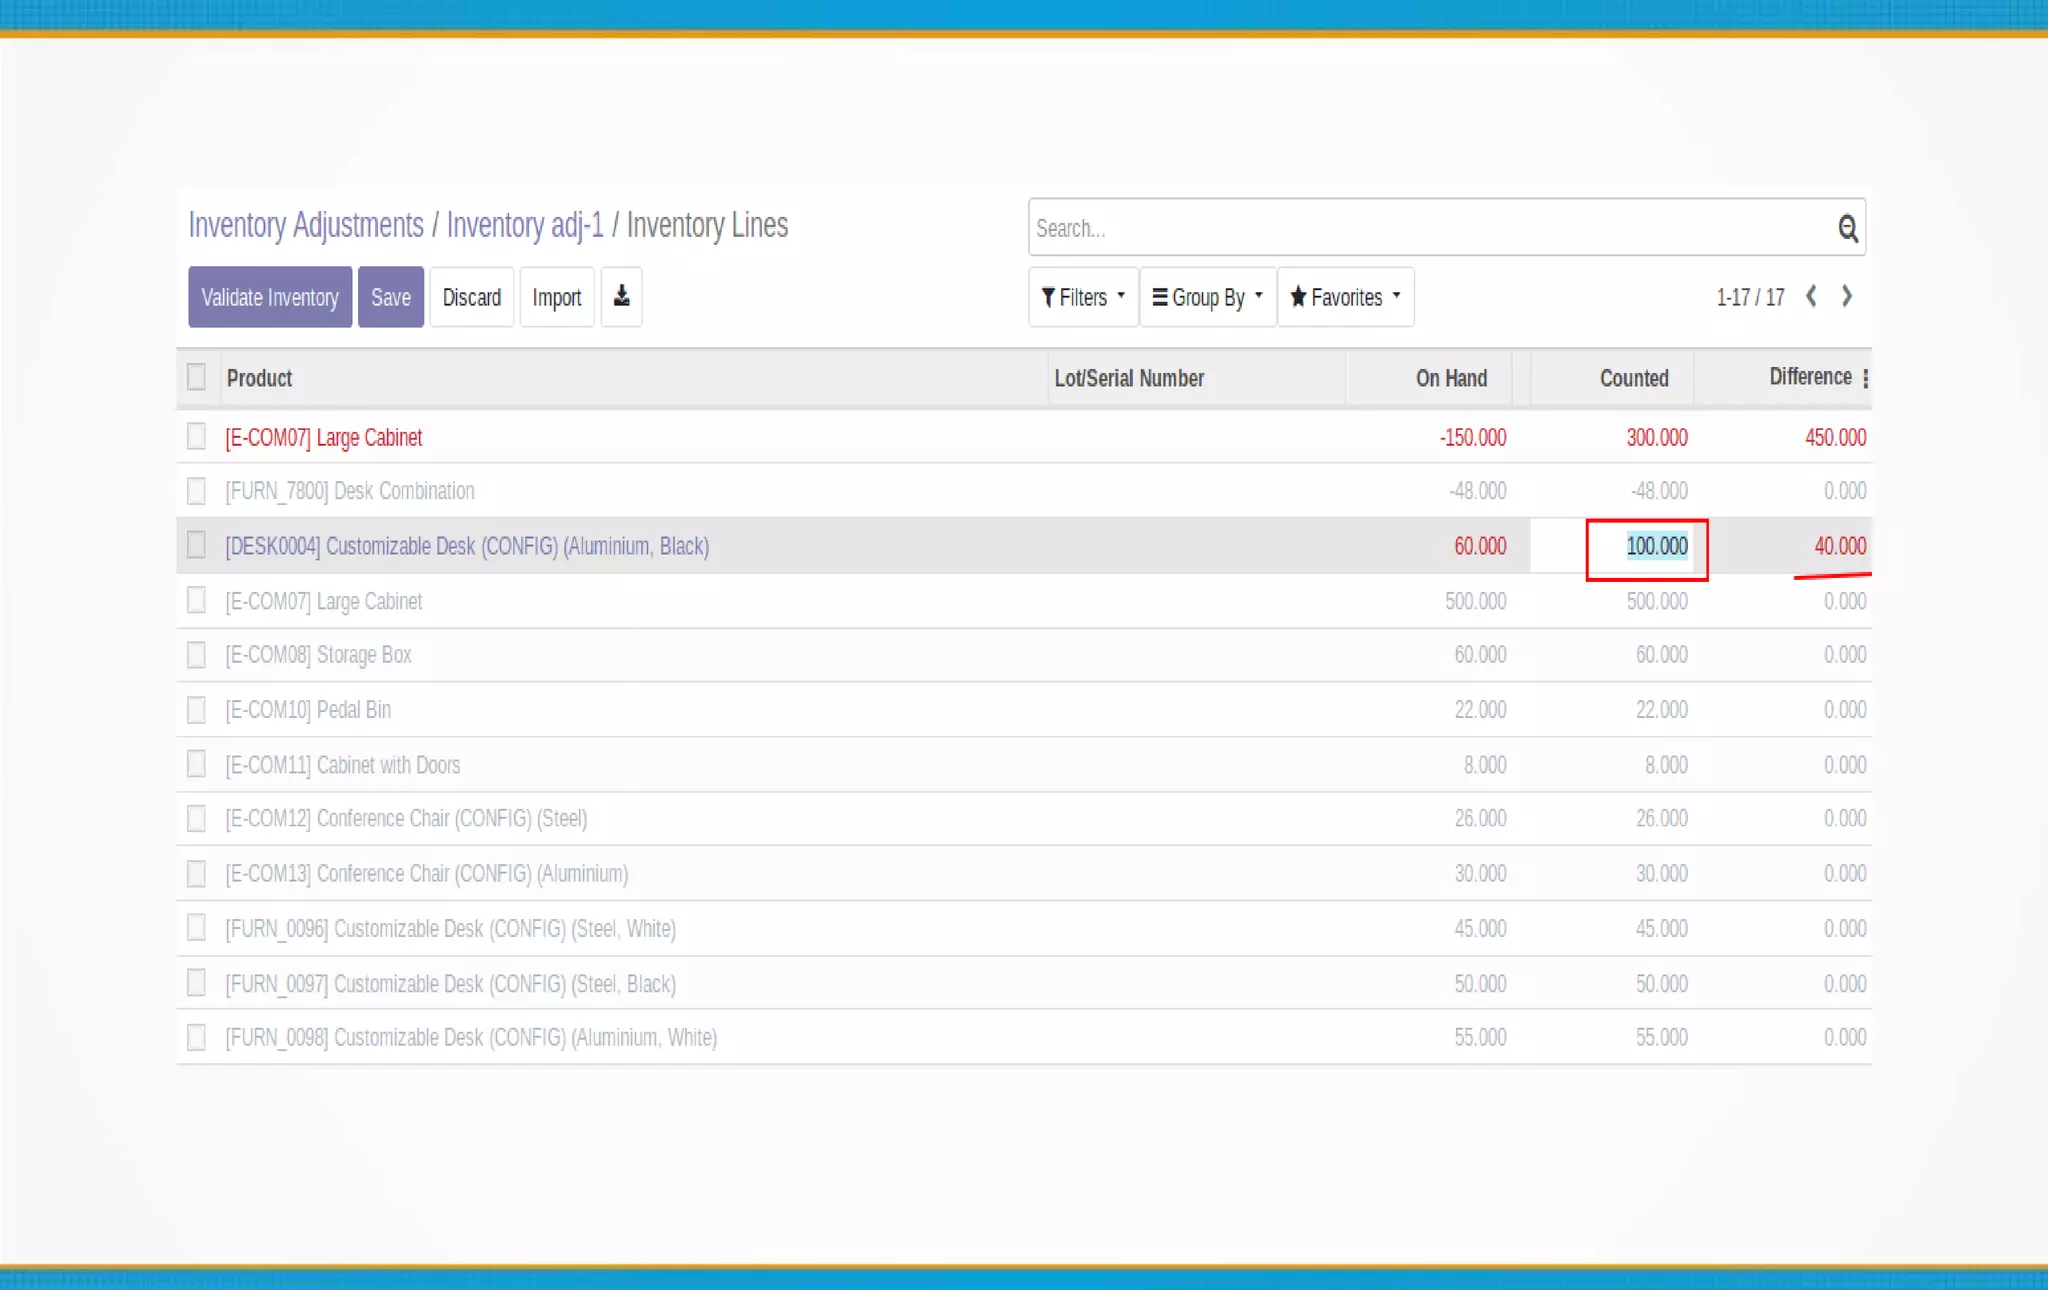
Task: Toggle the select-all header checkbox
Action: (196, 377)
